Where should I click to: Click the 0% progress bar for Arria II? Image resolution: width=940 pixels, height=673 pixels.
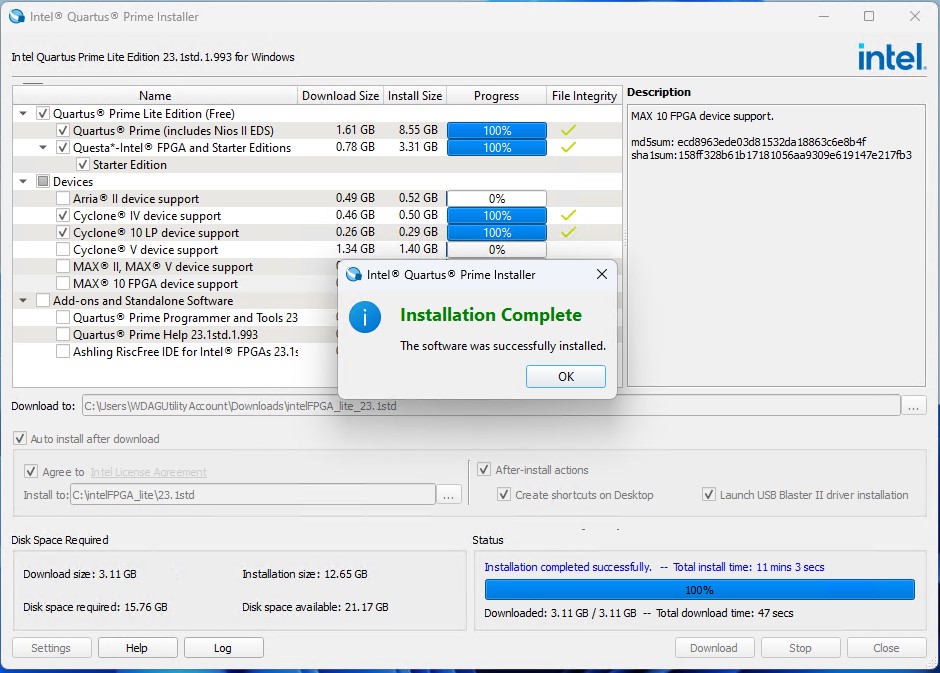(x=497, y=198)
